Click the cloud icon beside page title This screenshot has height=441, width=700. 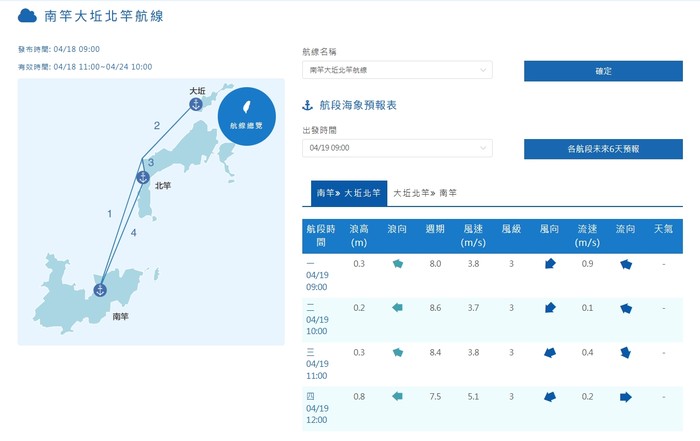28,15
